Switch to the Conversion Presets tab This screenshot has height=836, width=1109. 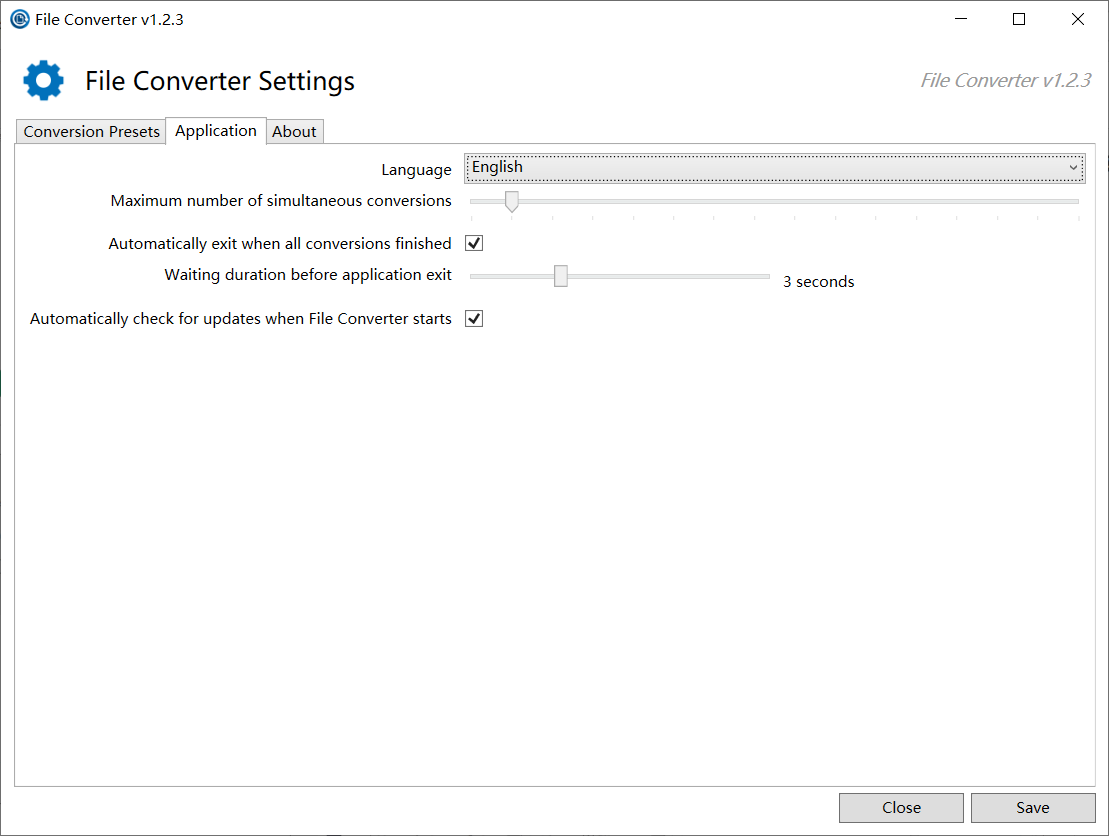[x=90, y=131]
